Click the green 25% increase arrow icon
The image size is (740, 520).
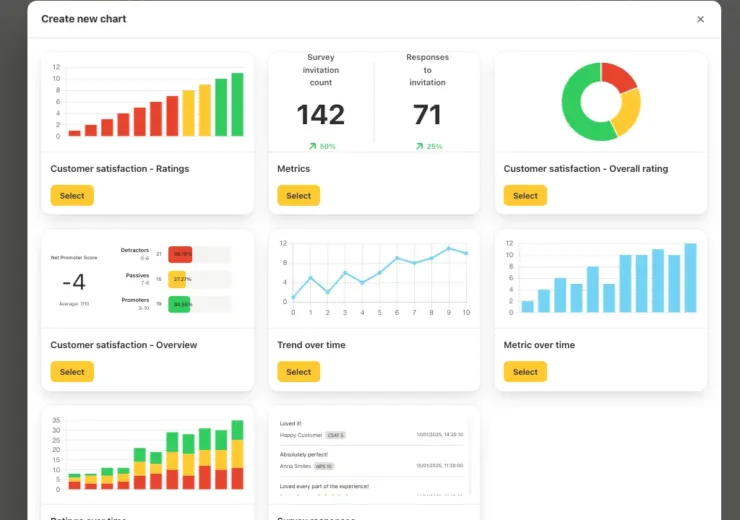pyautogui.click(x=419, y=146)
